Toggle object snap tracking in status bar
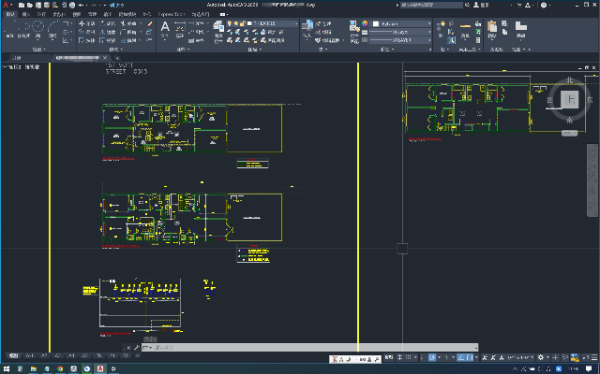Screen dimensions: 600x374 461,357
